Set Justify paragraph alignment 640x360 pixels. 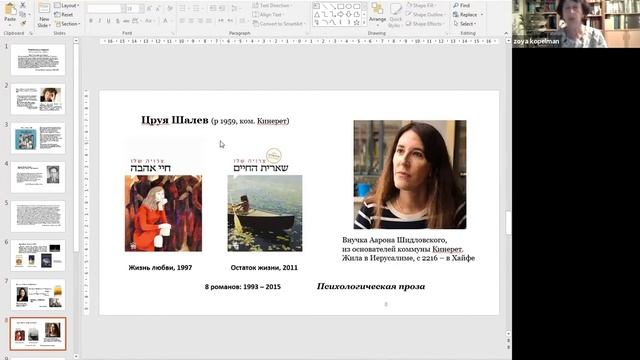pyautogui.click(x=209, y=21)
